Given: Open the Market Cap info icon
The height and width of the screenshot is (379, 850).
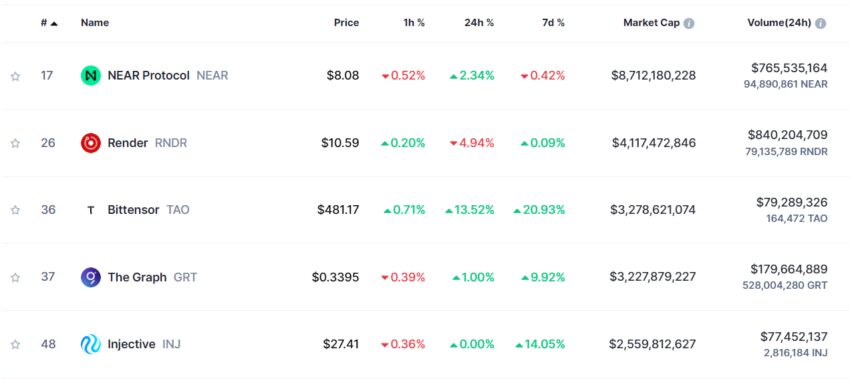Looking at the screenshot, I should pyautogui.click(x=688, y=23).
